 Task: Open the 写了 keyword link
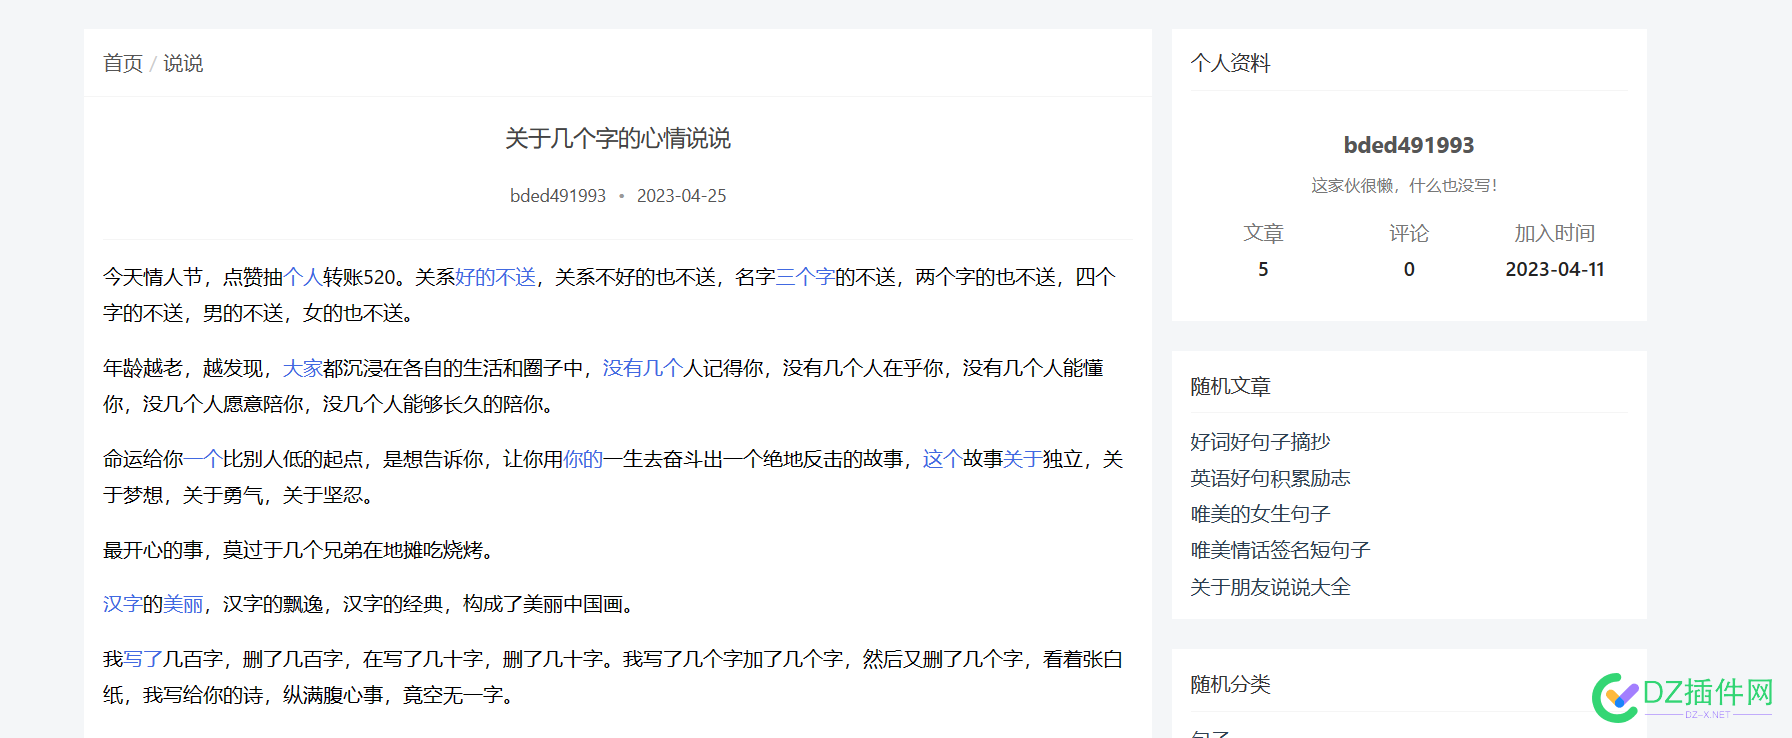(143, 659)
